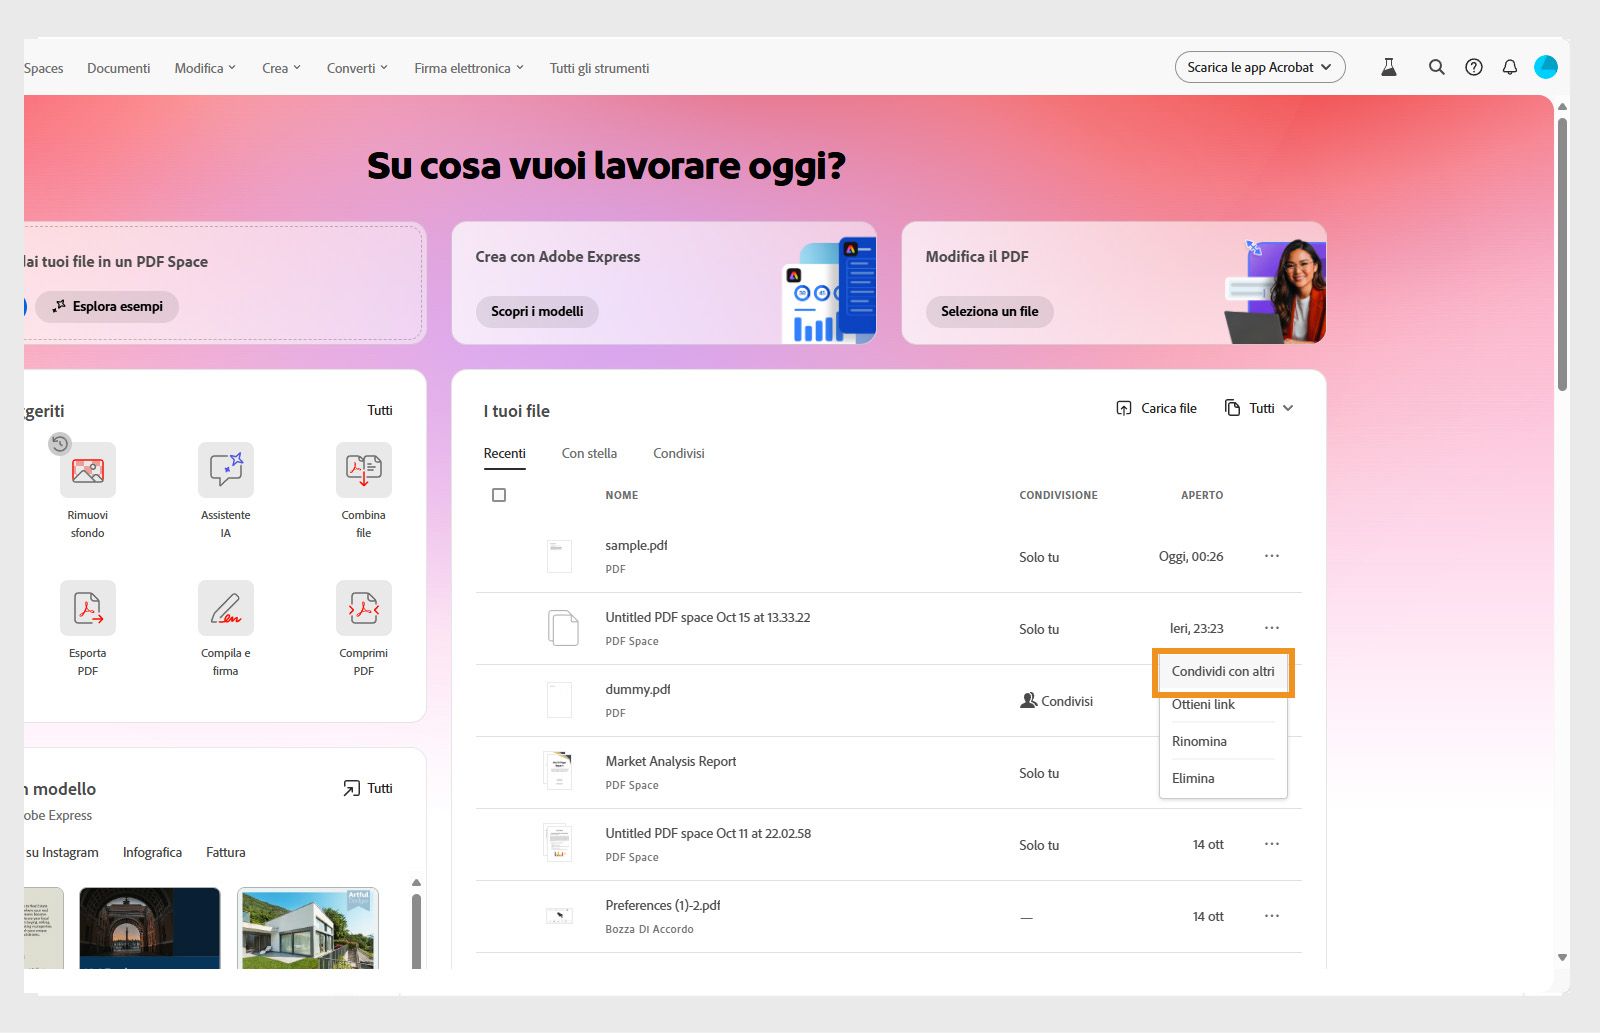Open the search icon

(x=1436, y=67)
